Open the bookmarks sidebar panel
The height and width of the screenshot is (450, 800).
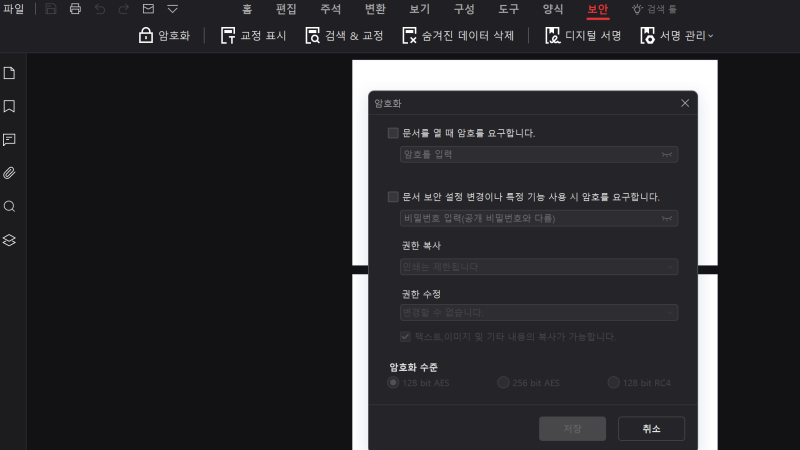tap(9, 106)
